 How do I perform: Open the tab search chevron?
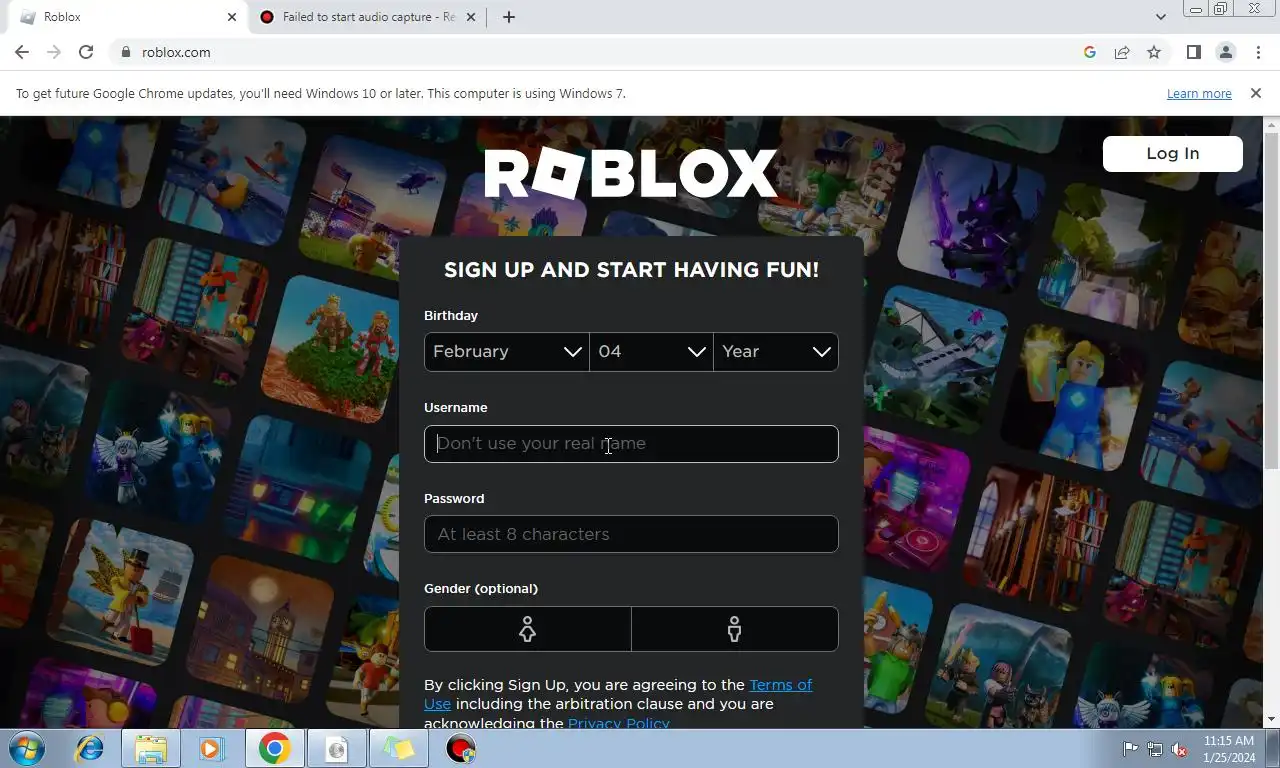tap(1160, 17)
